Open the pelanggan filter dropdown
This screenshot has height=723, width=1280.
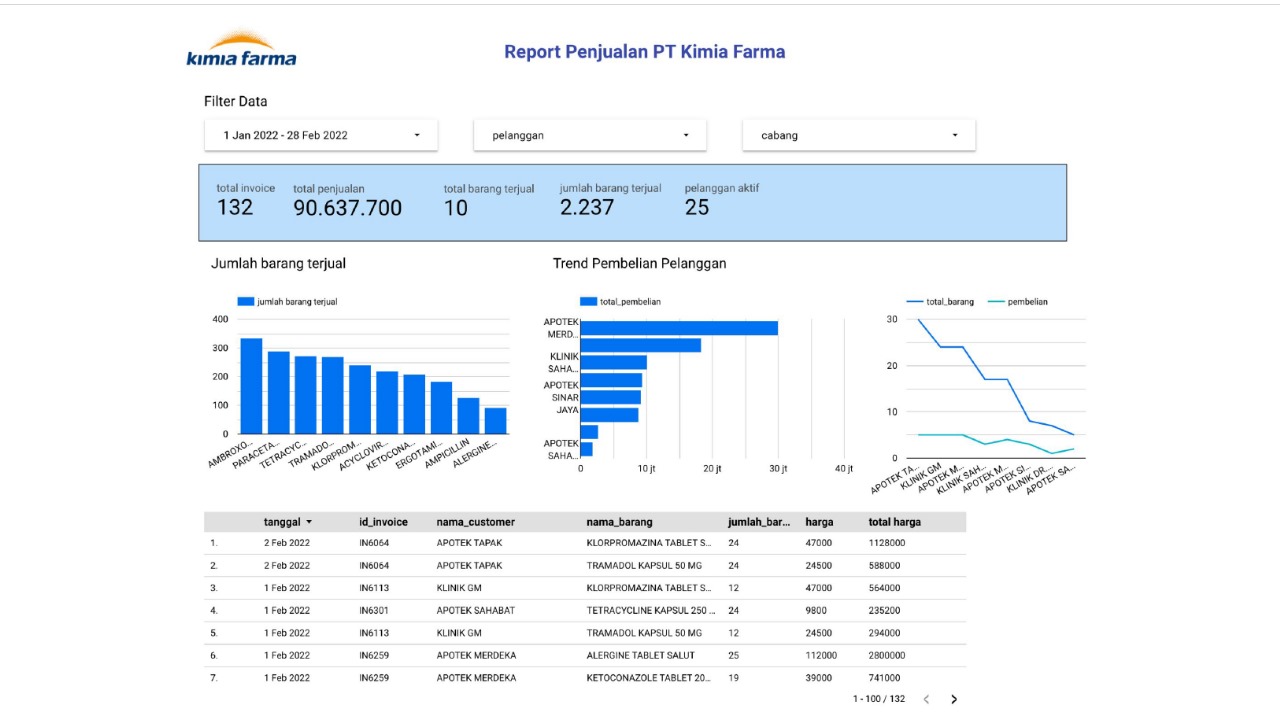click(590, 135)
